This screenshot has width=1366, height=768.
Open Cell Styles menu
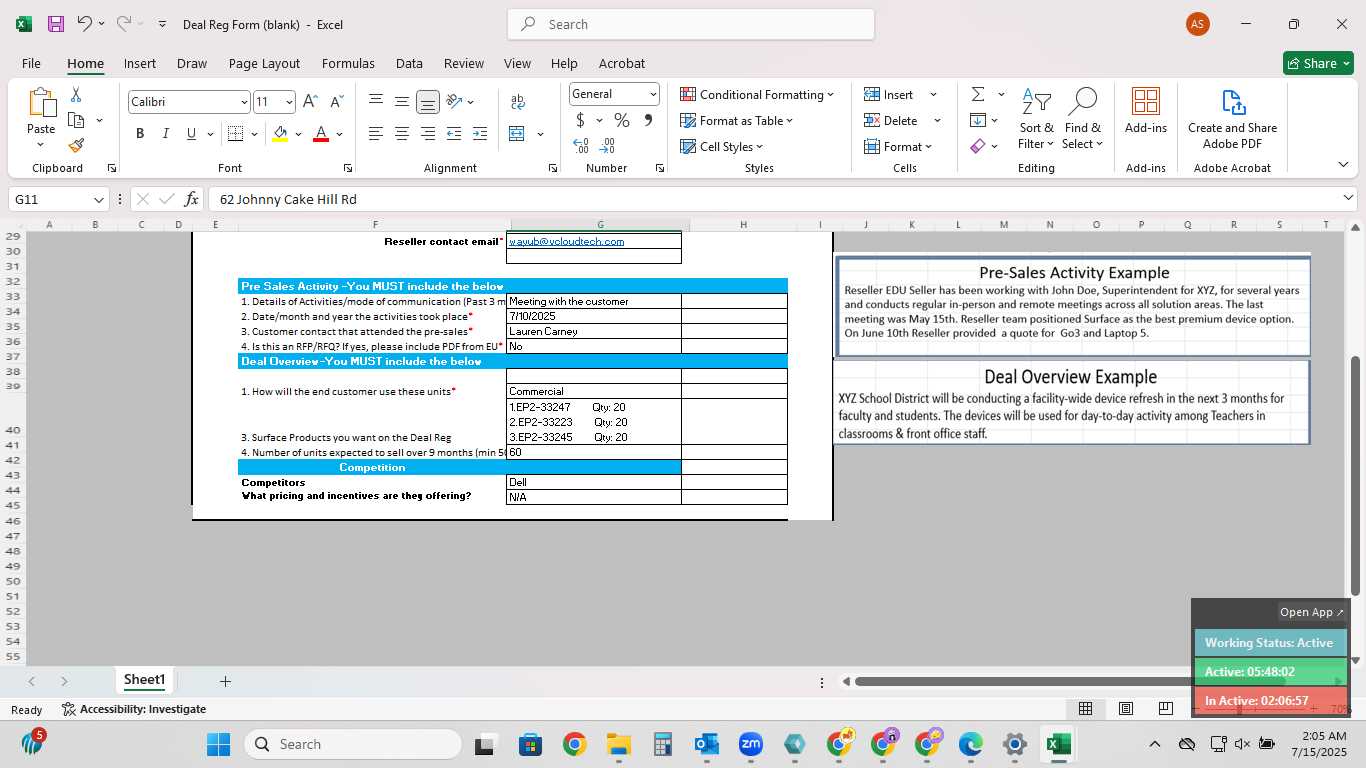pyautogui.click(x=721, y=146)
